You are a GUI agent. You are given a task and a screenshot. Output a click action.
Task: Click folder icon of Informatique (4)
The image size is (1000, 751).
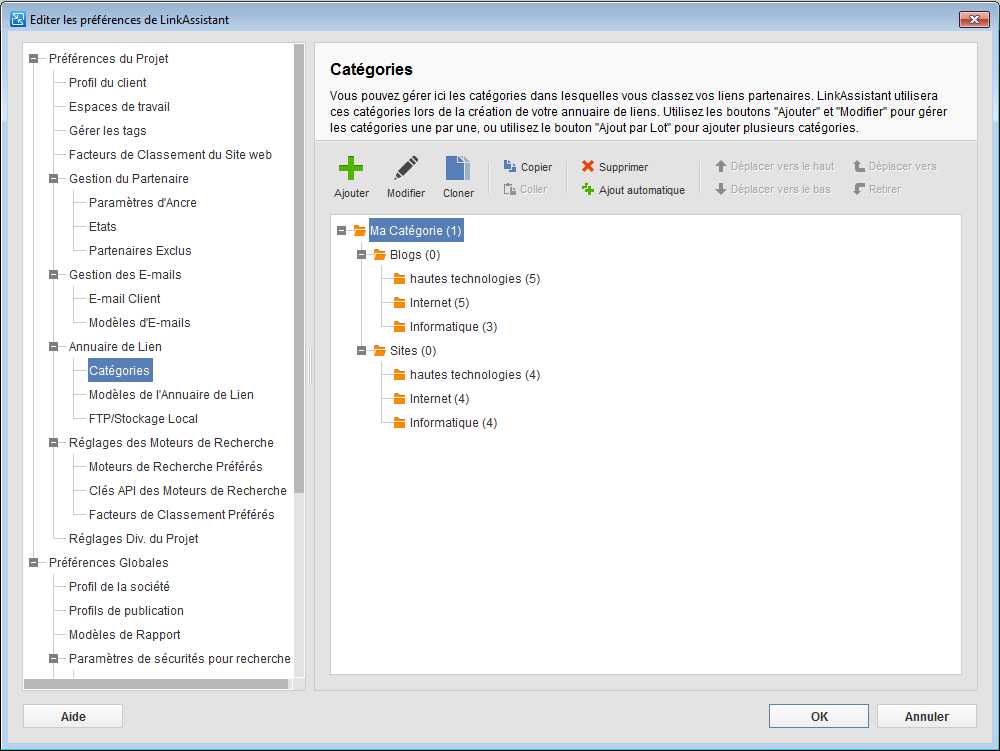(x=400, y=423)
